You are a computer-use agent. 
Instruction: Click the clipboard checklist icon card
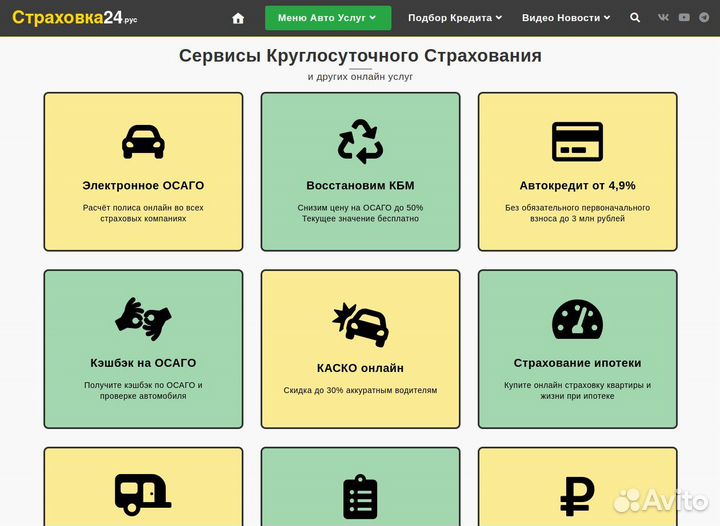pyautogui.click(x=360, y=497)
